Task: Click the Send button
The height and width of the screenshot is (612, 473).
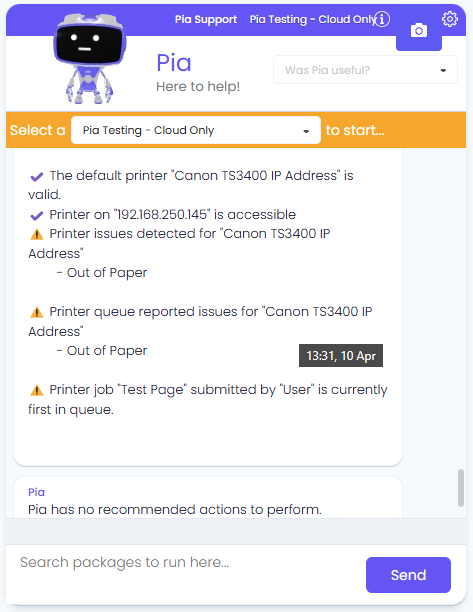Action: pyautogui.click(x=408, y=575)
